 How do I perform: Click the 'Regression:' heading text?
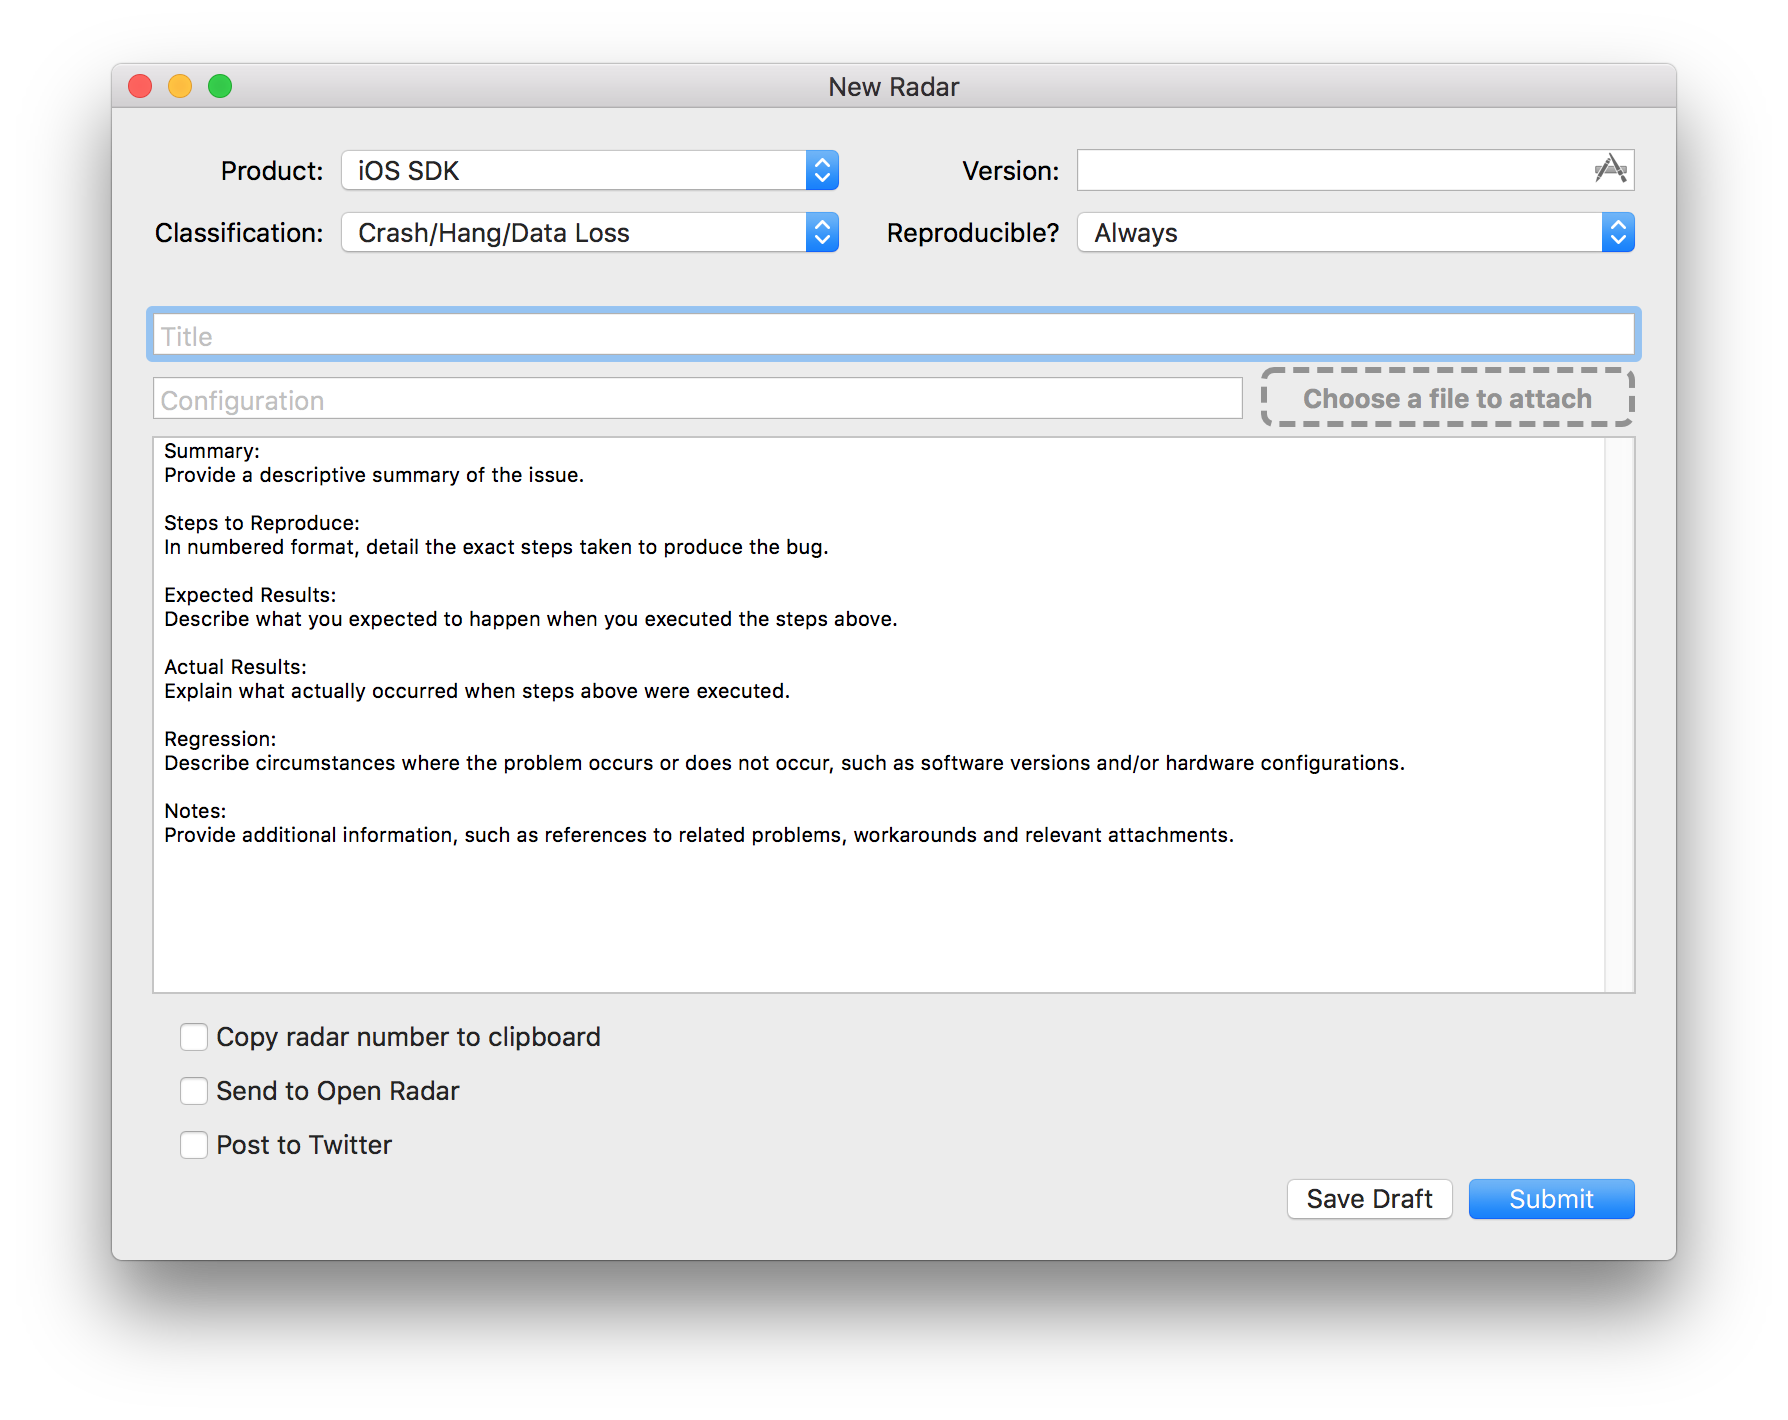(x=220, y=739)
